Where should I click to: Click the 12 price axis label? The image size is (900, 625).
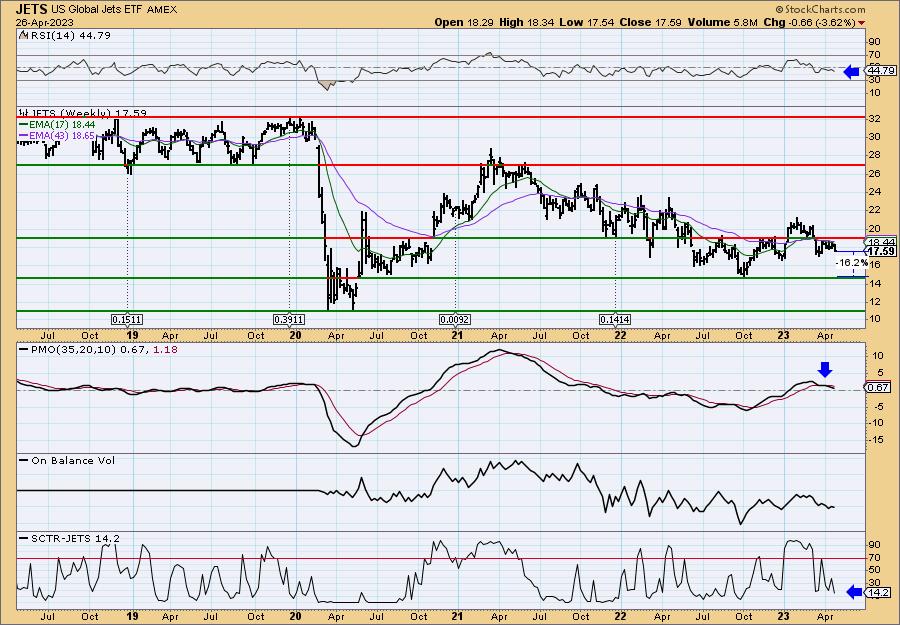click(x=875, y=301)
